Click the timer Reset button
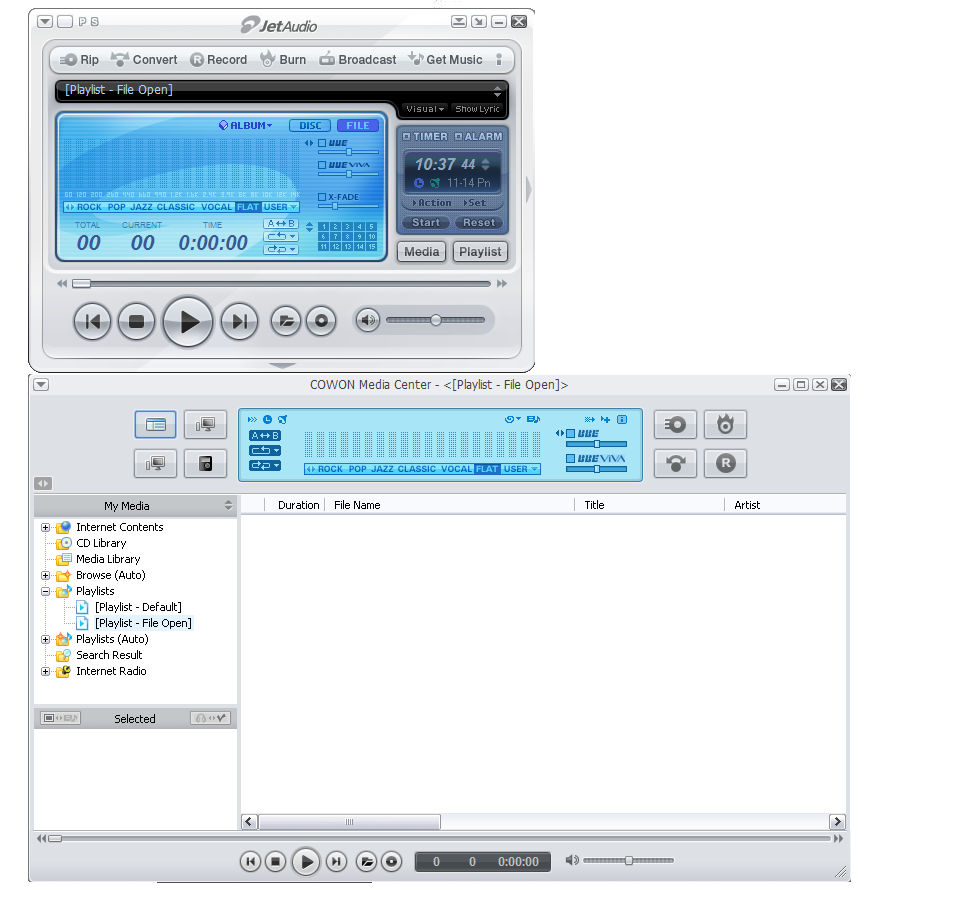This screenshot has width=965, height=900. (479, 223)
